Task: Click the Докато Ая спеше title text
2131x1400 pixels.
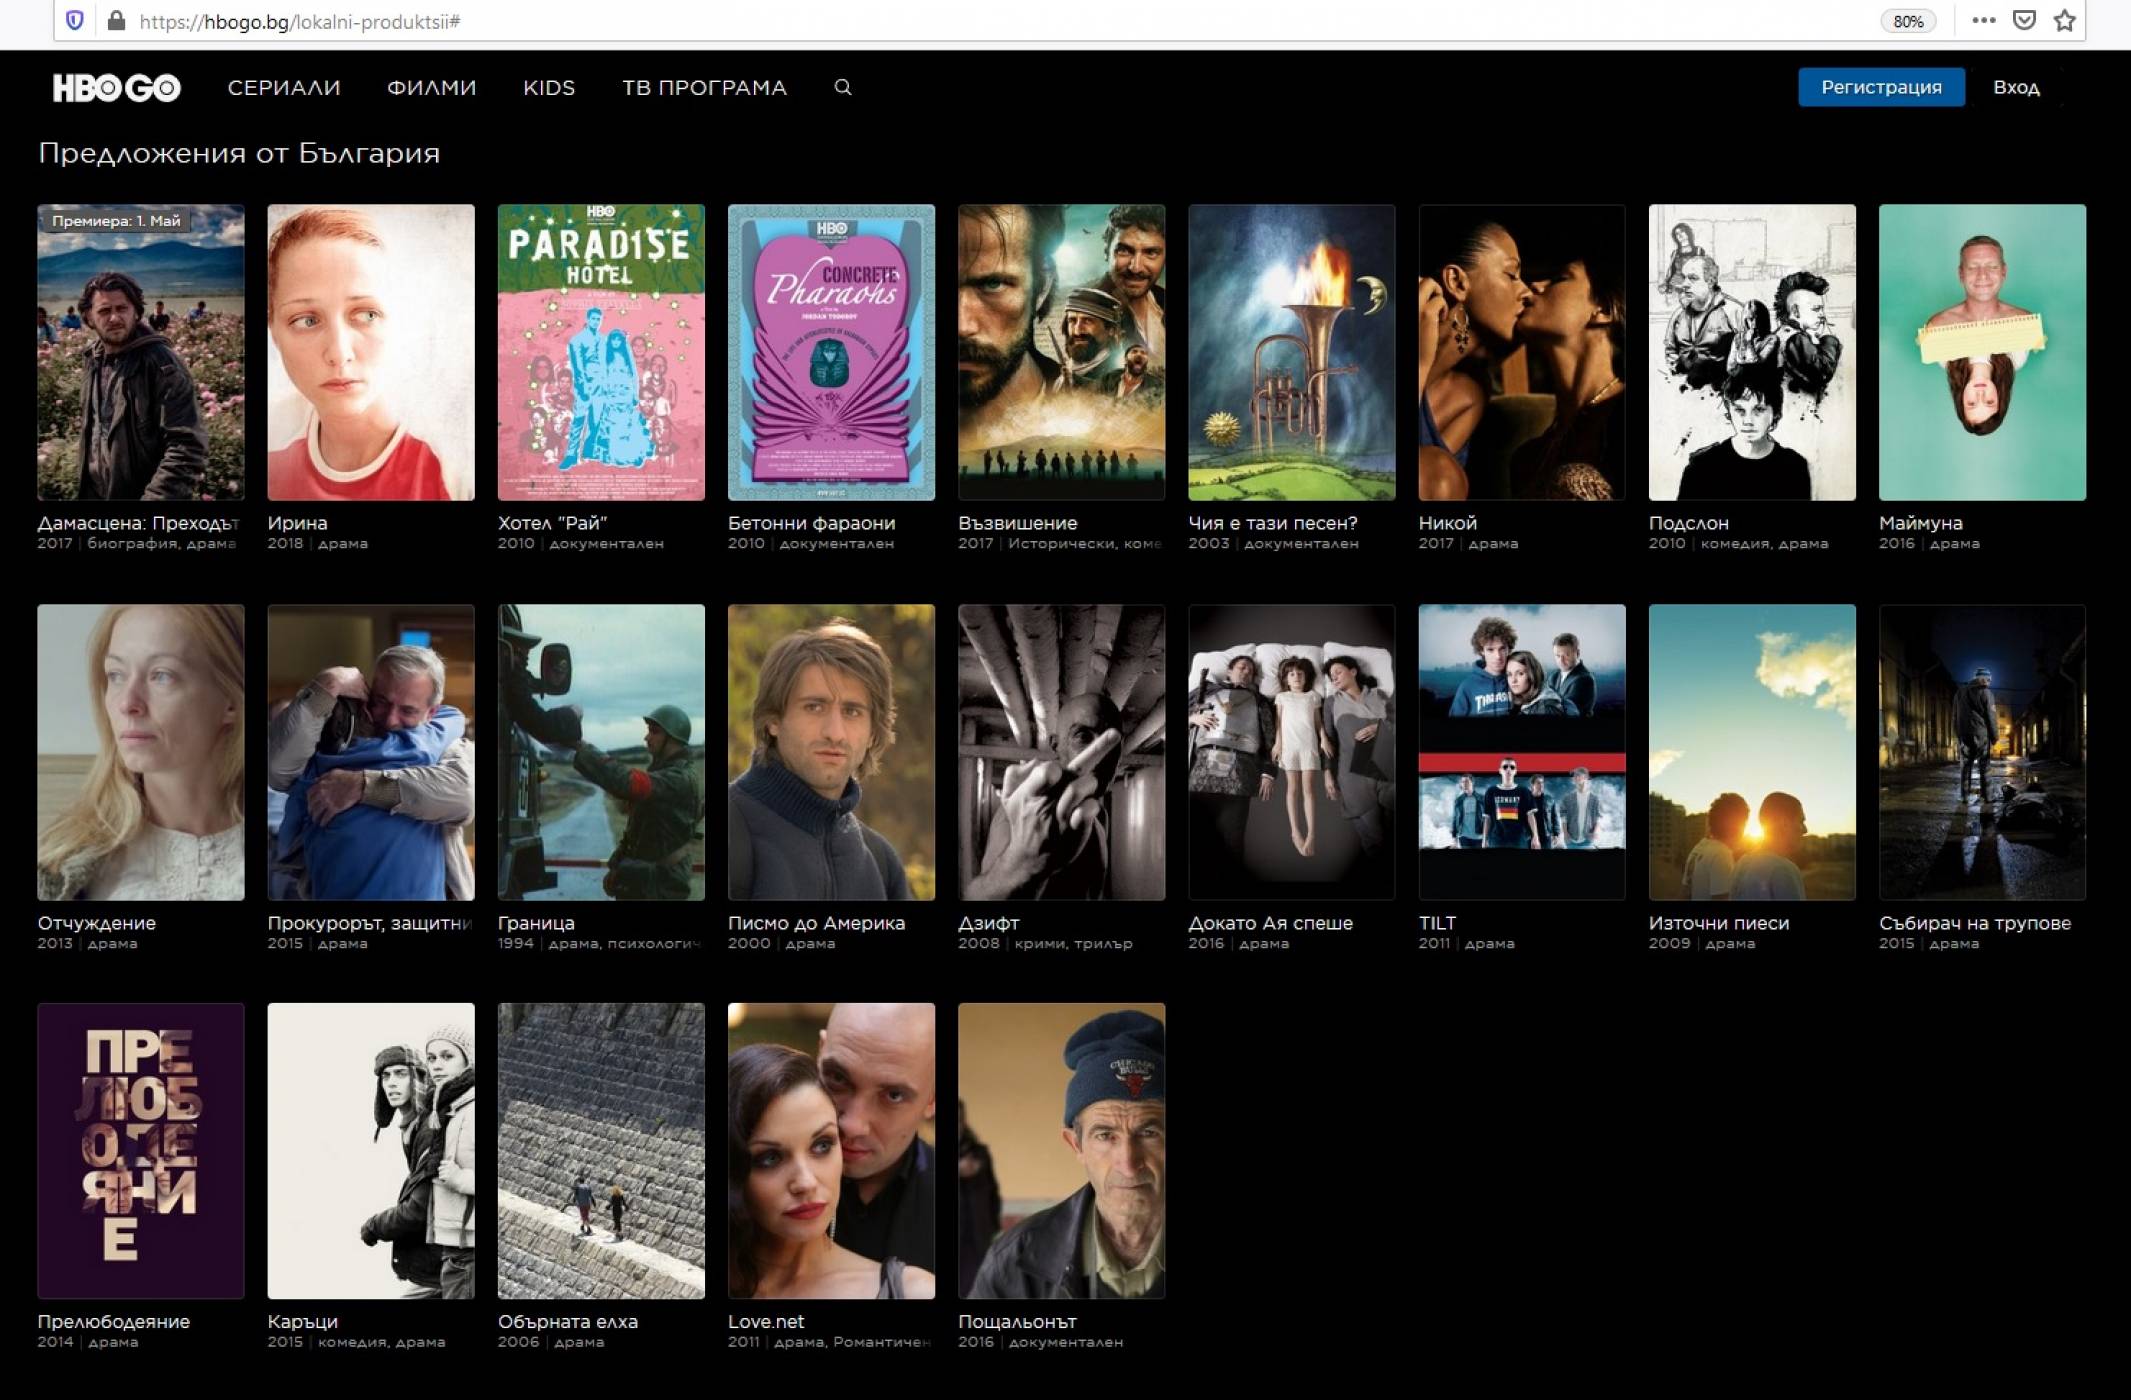Action: pyautogui.click(x=1270, y=923)
